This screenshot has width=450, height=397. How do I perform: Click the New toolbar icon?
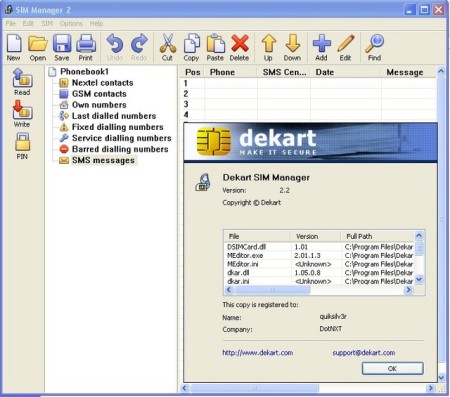pyautogui.click(x=14, y=47)
